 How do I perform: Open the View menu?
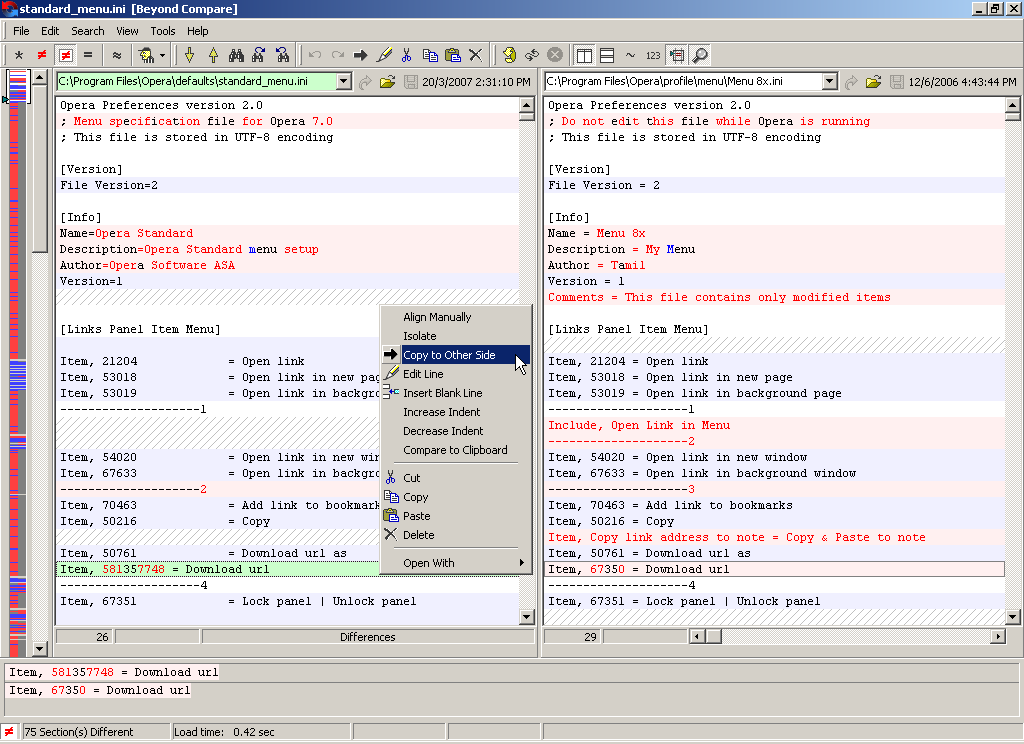[x=127, y=31]
